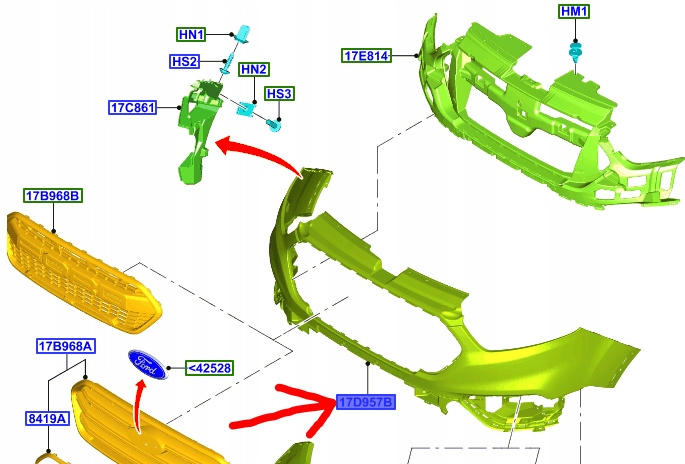Click the highlighted 17D957B label
This screenshot has width=685, height=464.
[x=366, y=403]
